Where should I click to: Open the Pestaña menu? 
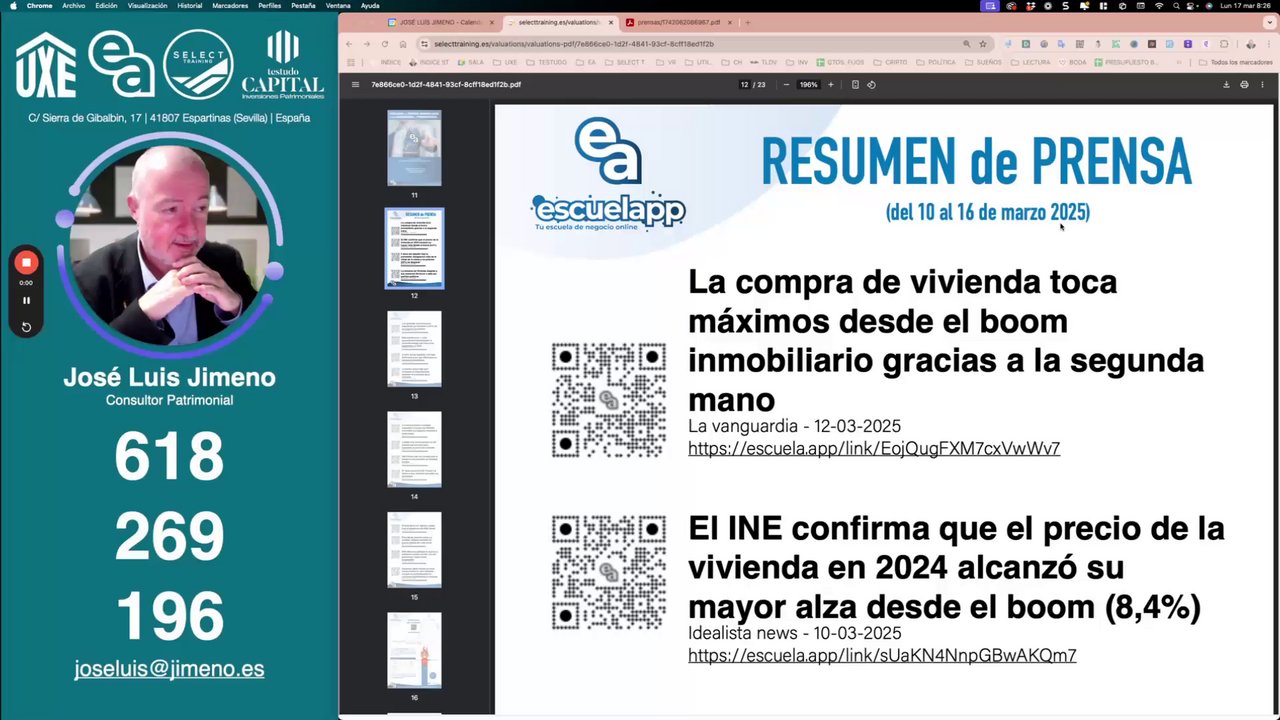303,6
